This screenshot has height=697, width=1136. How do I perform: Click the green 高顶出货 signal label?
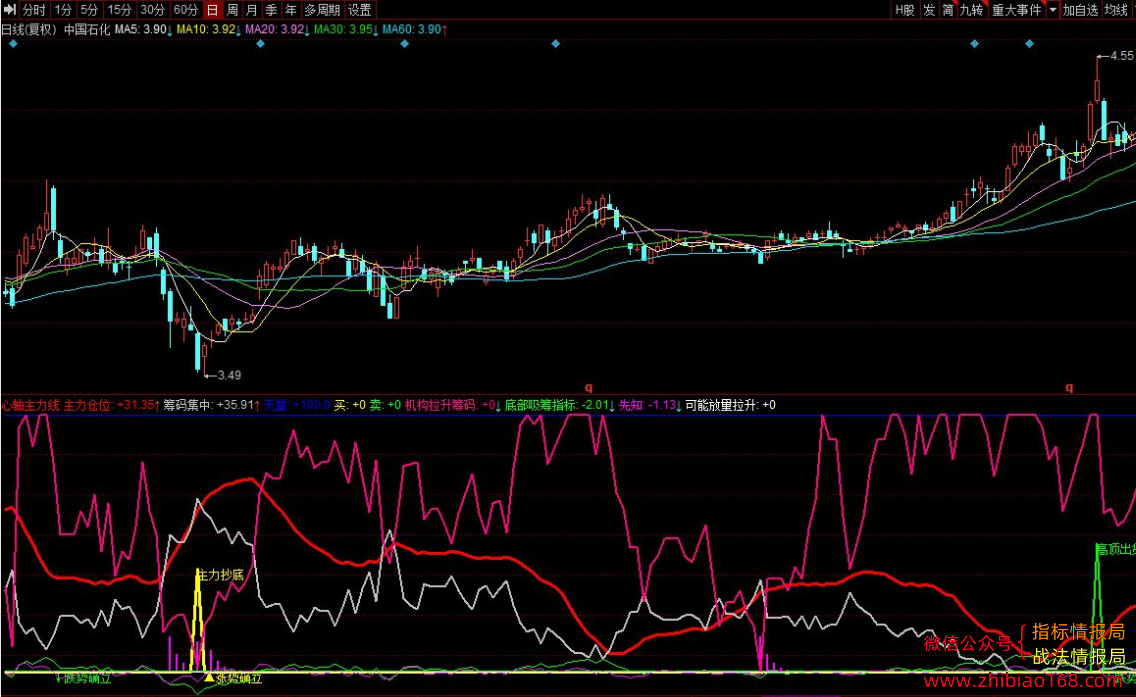coord(1116,549)
